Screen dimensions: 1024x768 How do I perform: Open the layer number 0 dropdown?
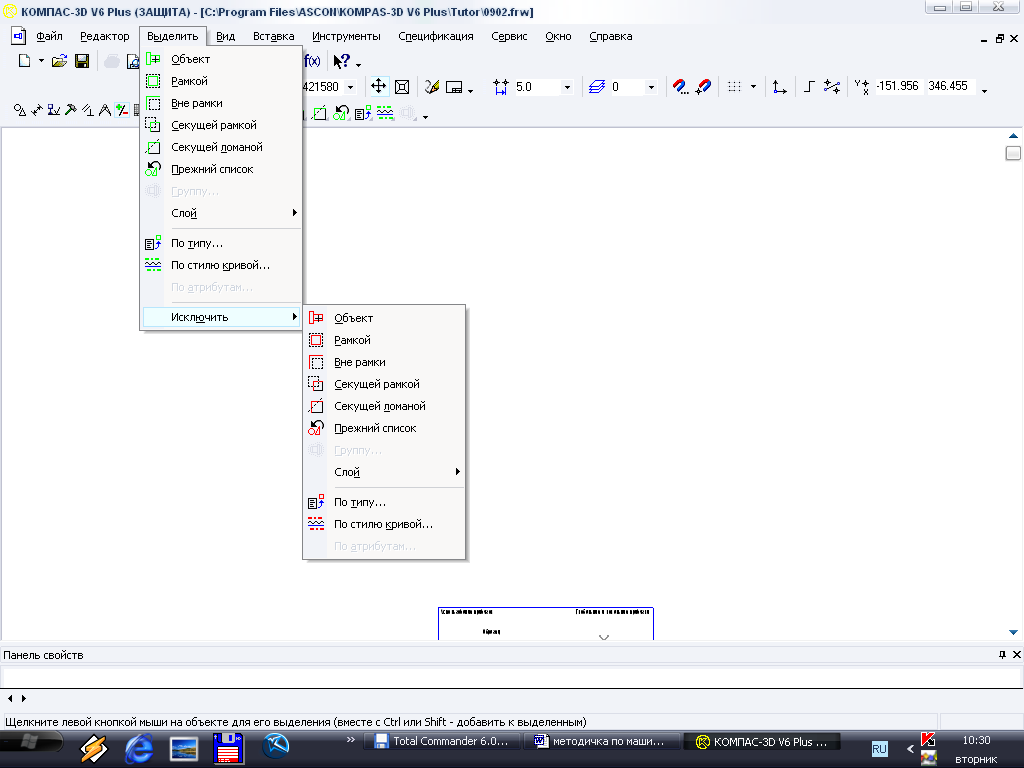tap(650, 87)
